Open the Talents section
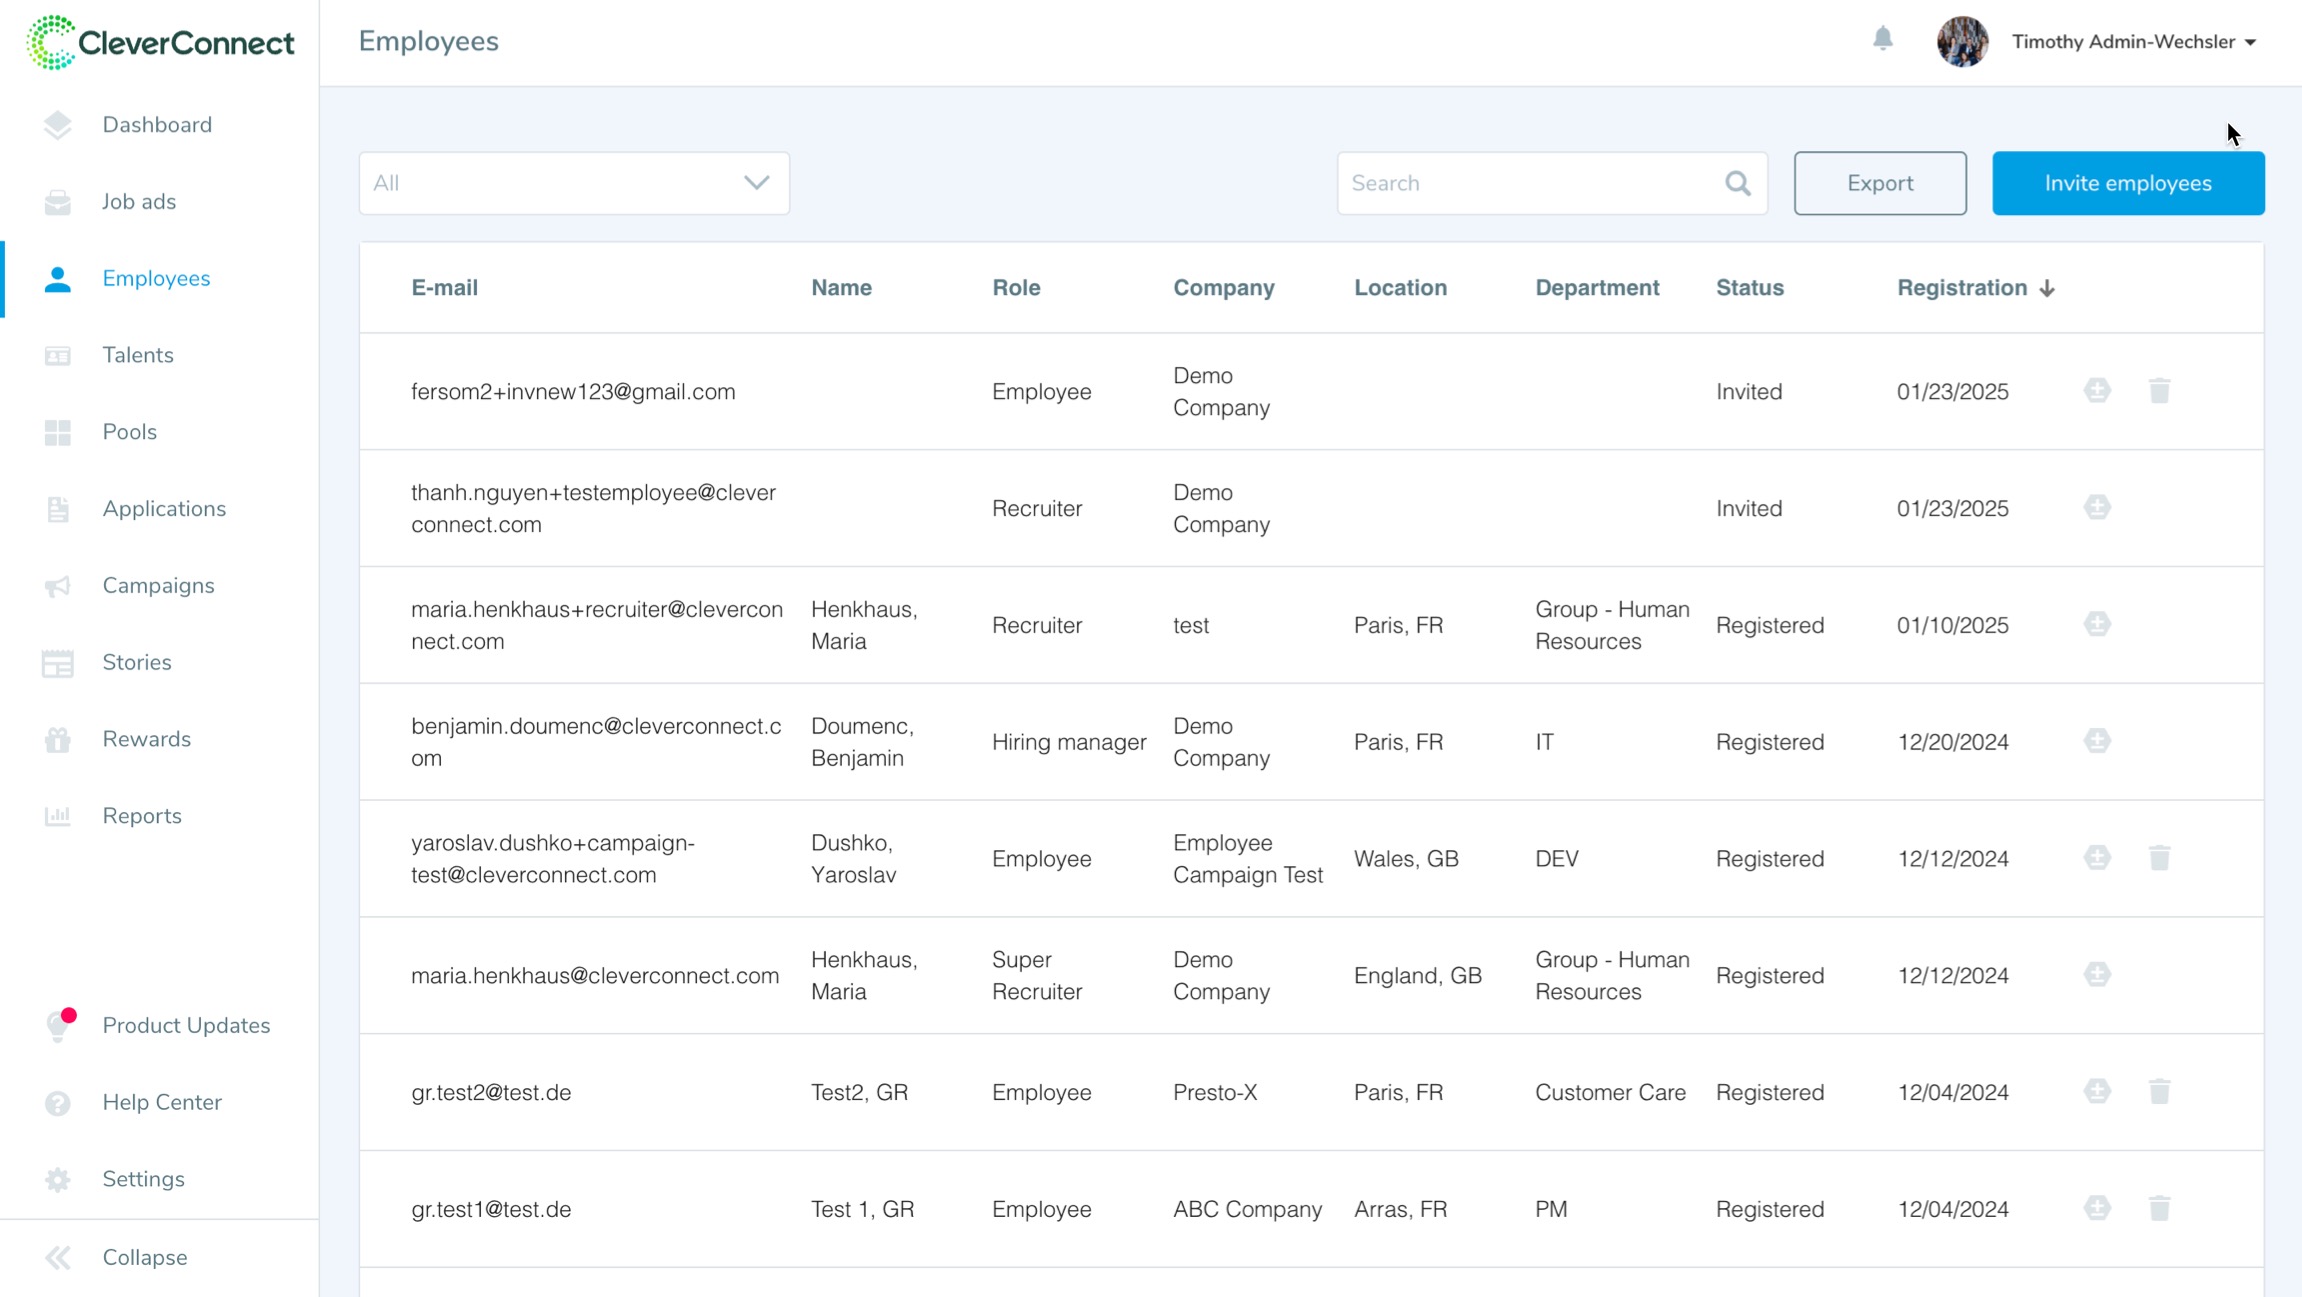This screenshot has width=2302, height=1297. pos(138,355)
